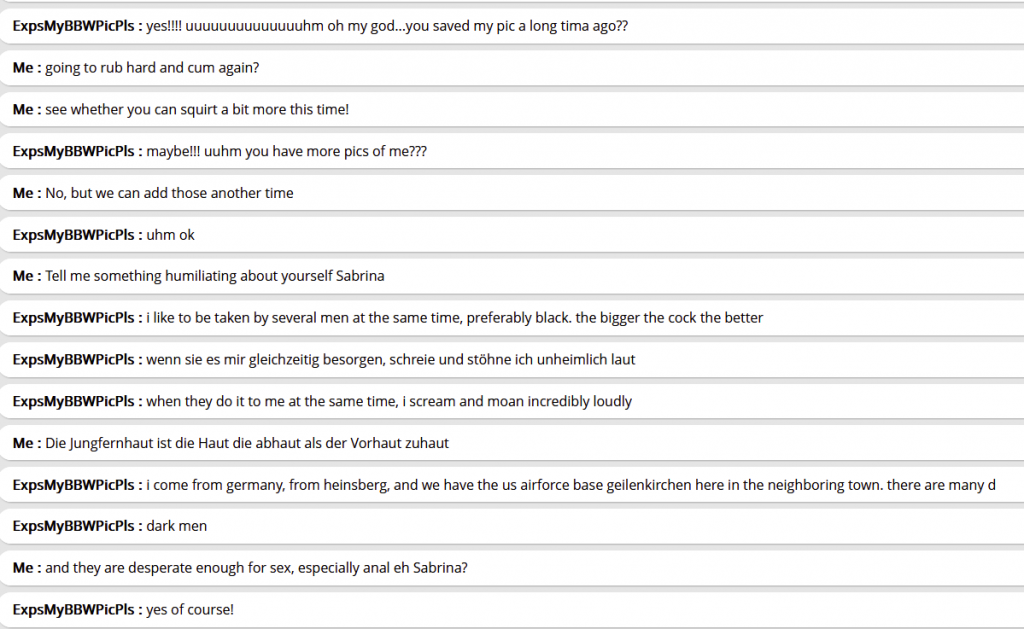Select the message starting "i like to be"
Viewport: 1024px width, 629px height.
tap(454, 318)
